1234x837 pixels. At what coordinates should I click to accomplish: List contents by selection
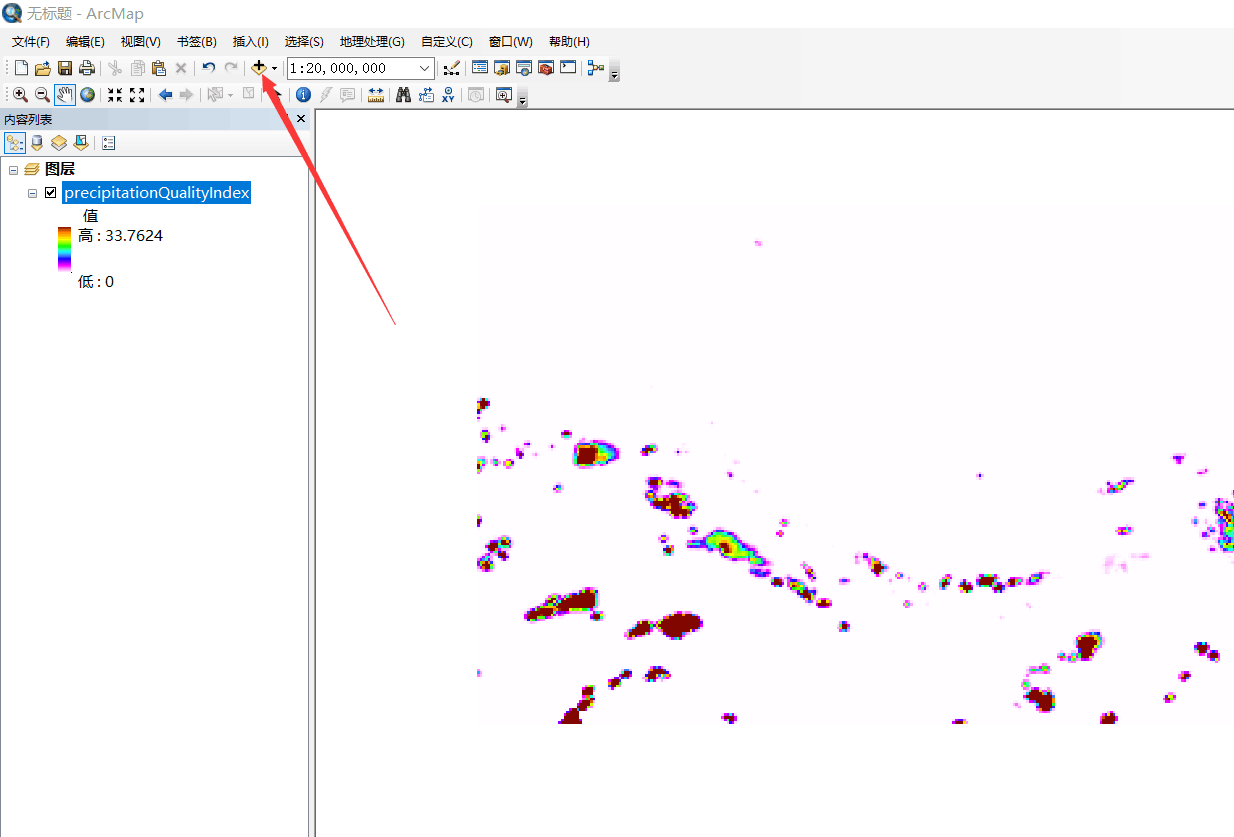(81, 143)
